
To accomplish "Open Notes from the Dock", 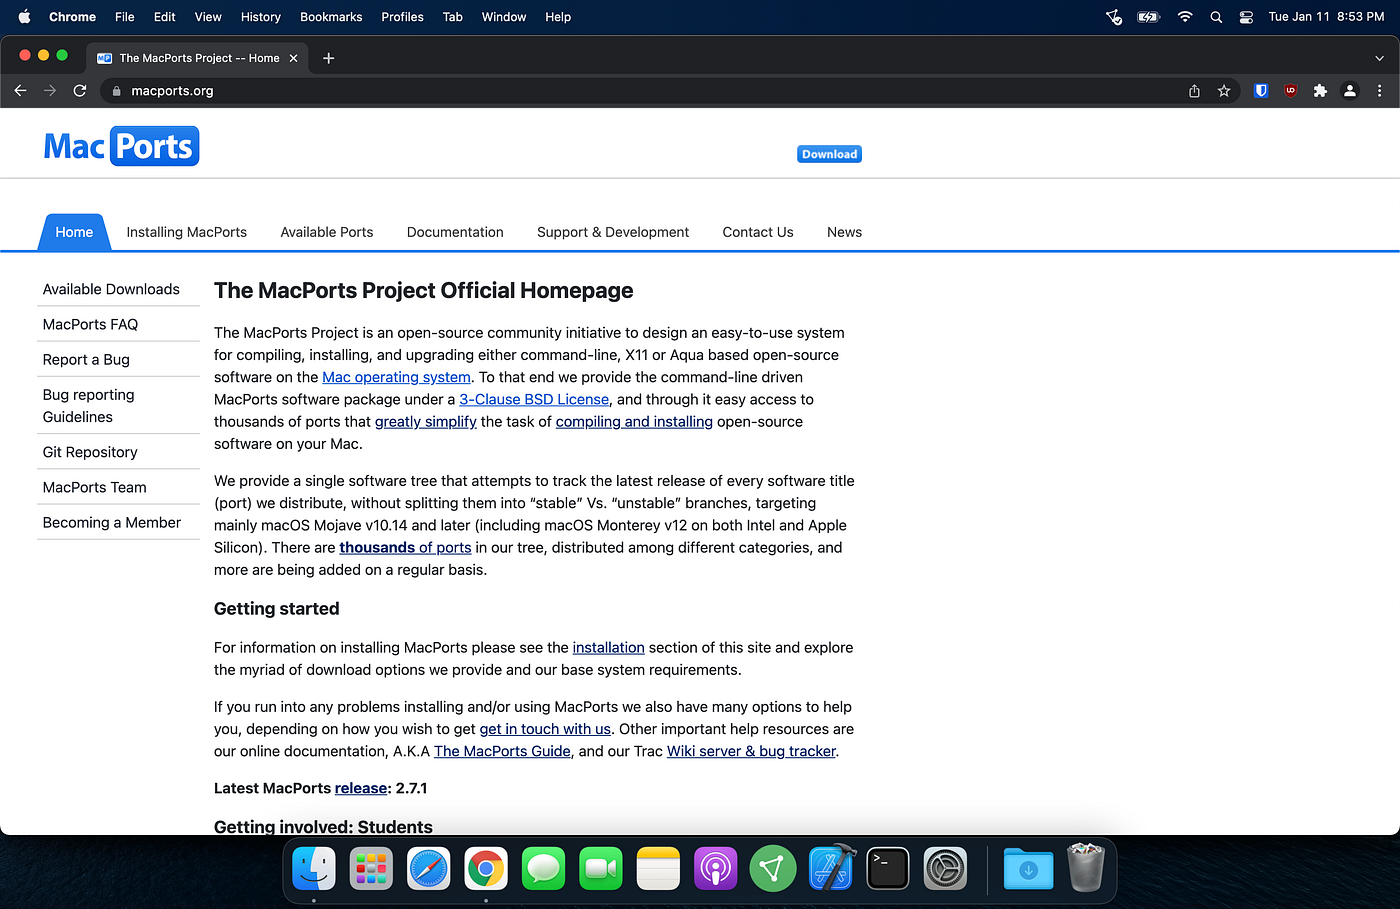I will 658,868.
